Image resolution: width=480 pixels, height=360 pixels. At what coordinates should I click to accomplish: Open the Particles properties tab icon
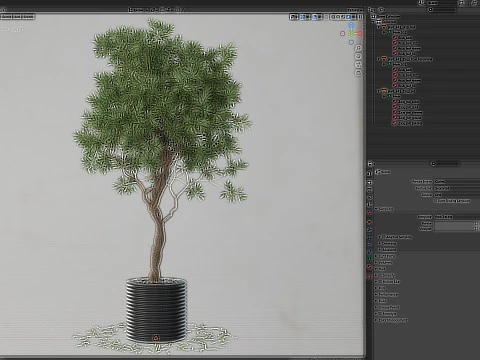[x=369, y=237]
